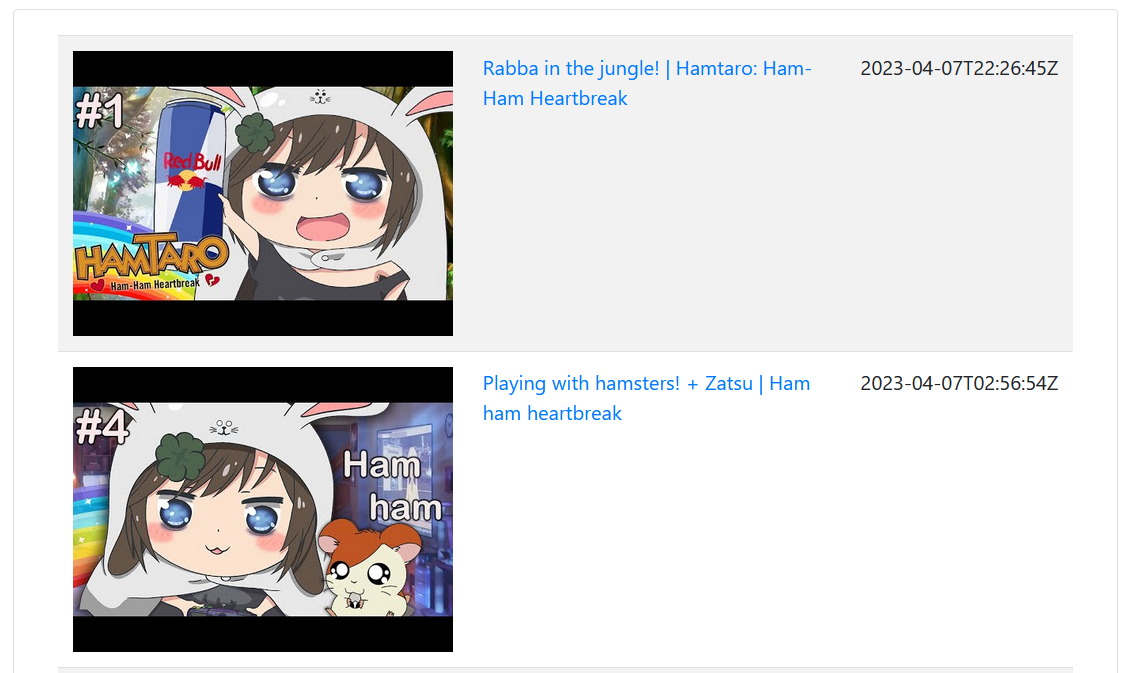
Task: Click the #1 Hamtaro video thumbnail
Action: tap(263, 193)
